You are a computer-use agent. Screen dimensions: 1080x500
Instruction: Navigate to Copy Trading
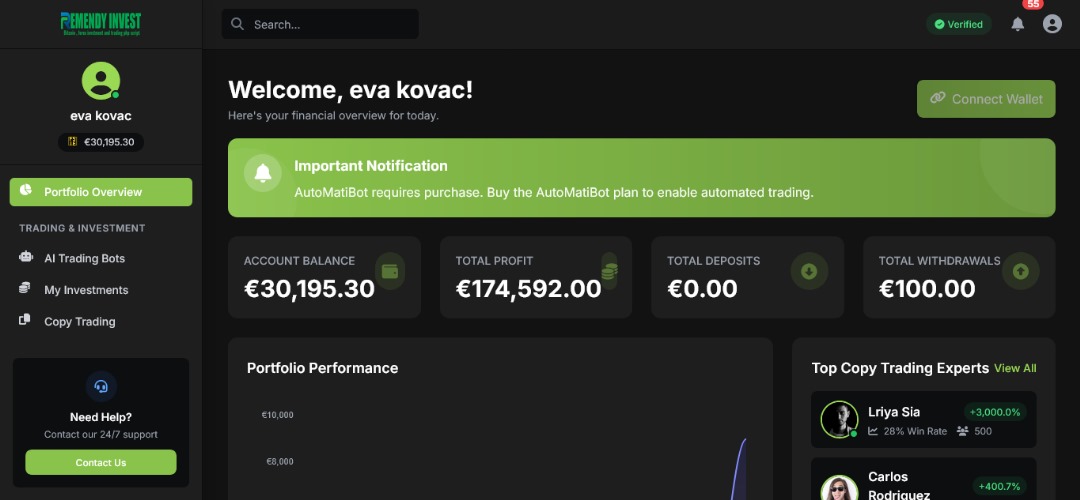click(x=79, y=322)
